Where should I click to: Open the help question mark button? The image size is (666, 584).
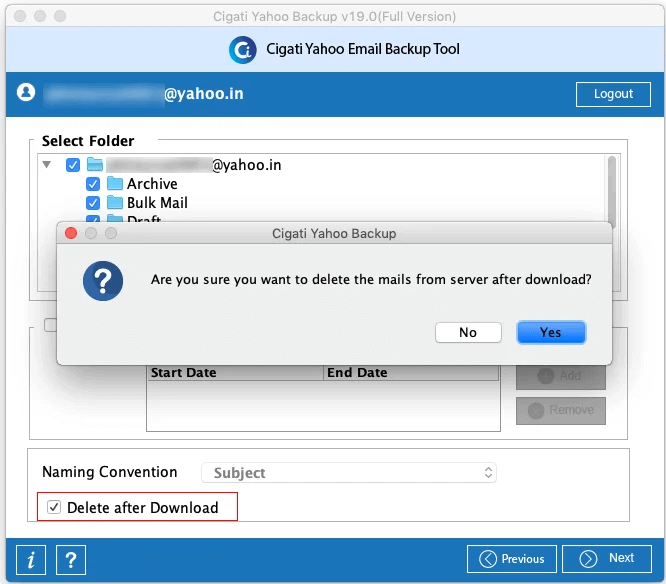pyautogui.click(x=71, y=559)
